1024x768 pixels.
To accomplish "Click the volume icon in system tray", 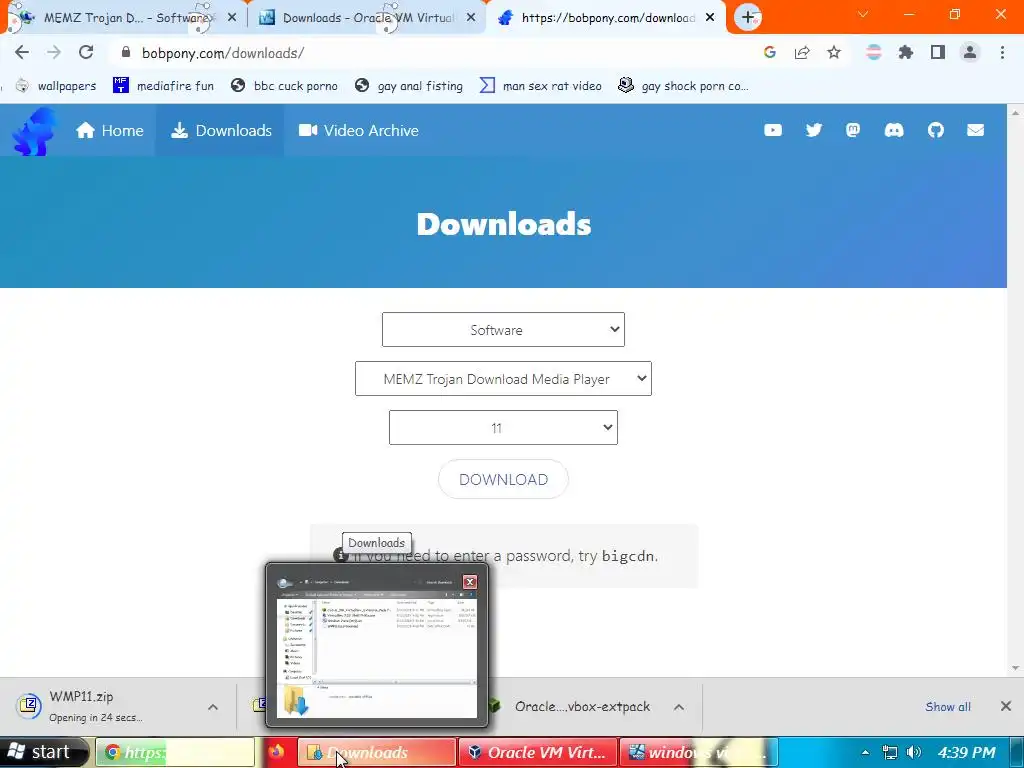I will pyautogui.click(x=914, y=752).
